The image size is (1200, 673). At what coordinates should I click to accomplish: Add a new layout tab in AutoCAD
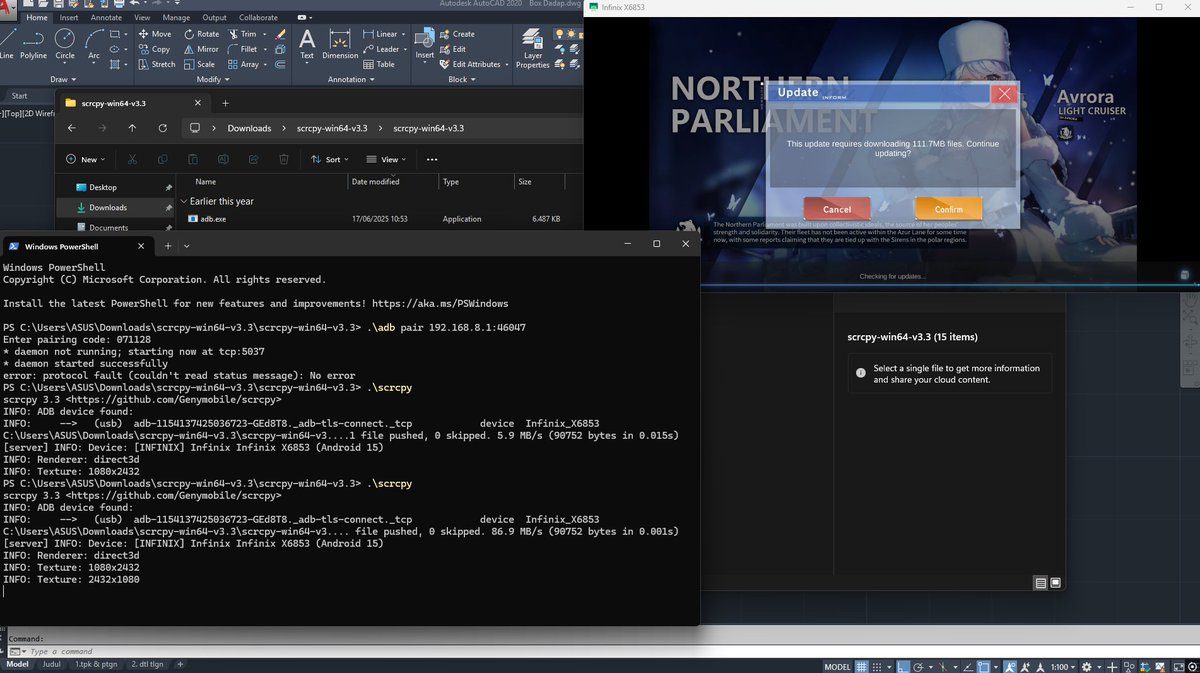180,664
